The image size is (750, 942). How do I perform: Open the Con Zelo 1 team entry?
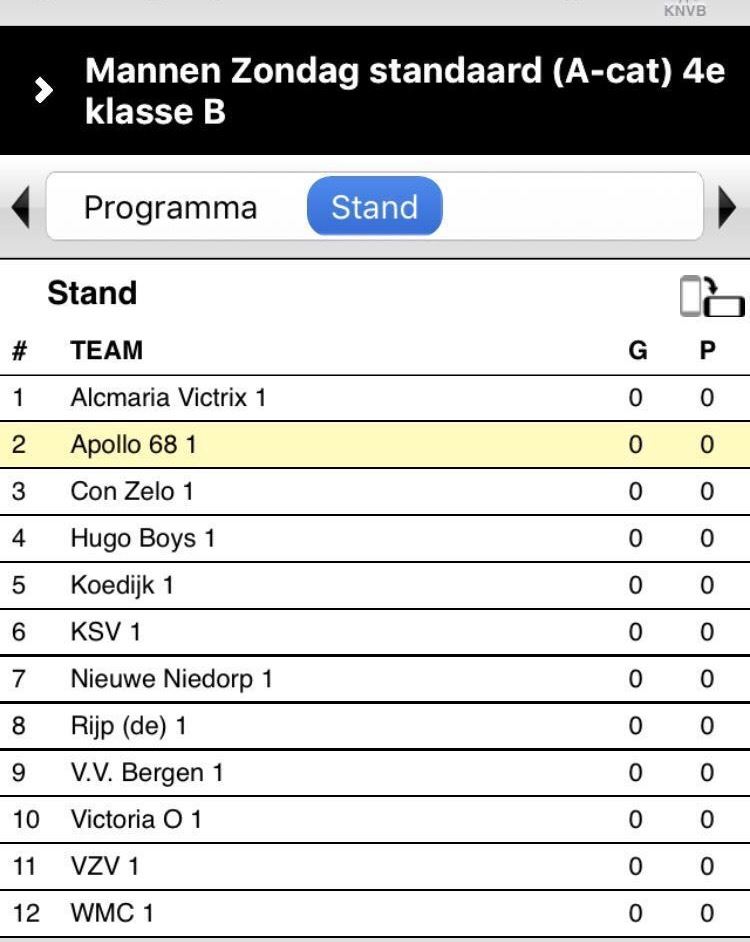(375, 491)
